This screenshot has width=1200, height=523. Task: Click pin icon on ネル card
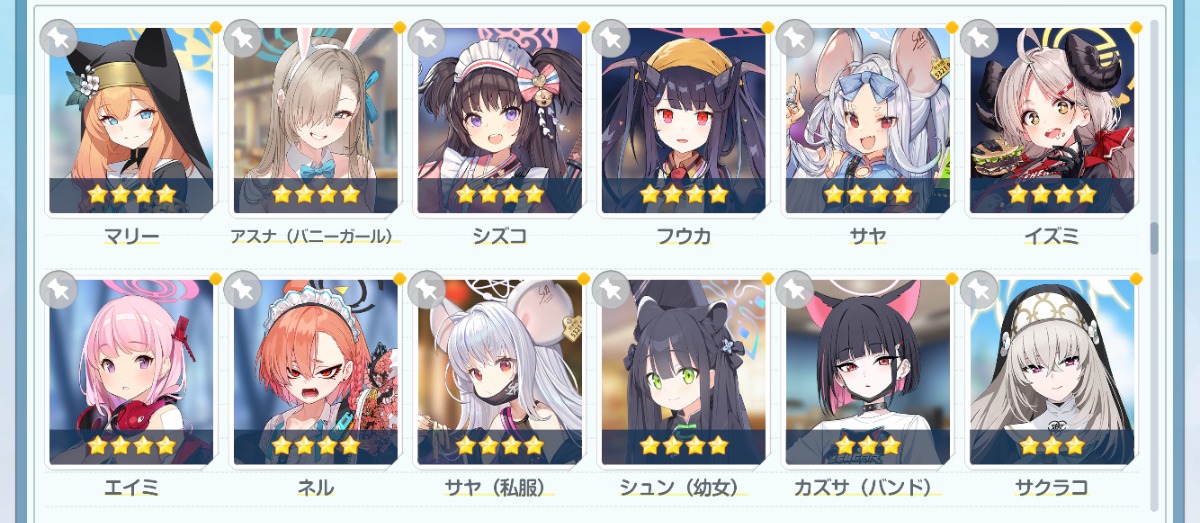click(242, 290)
